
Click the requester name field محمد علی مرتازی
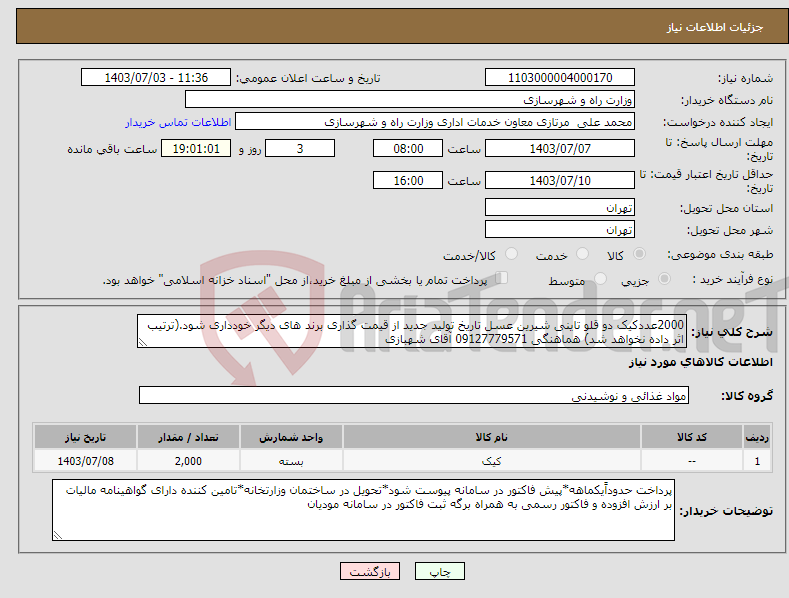click(435, 122)
